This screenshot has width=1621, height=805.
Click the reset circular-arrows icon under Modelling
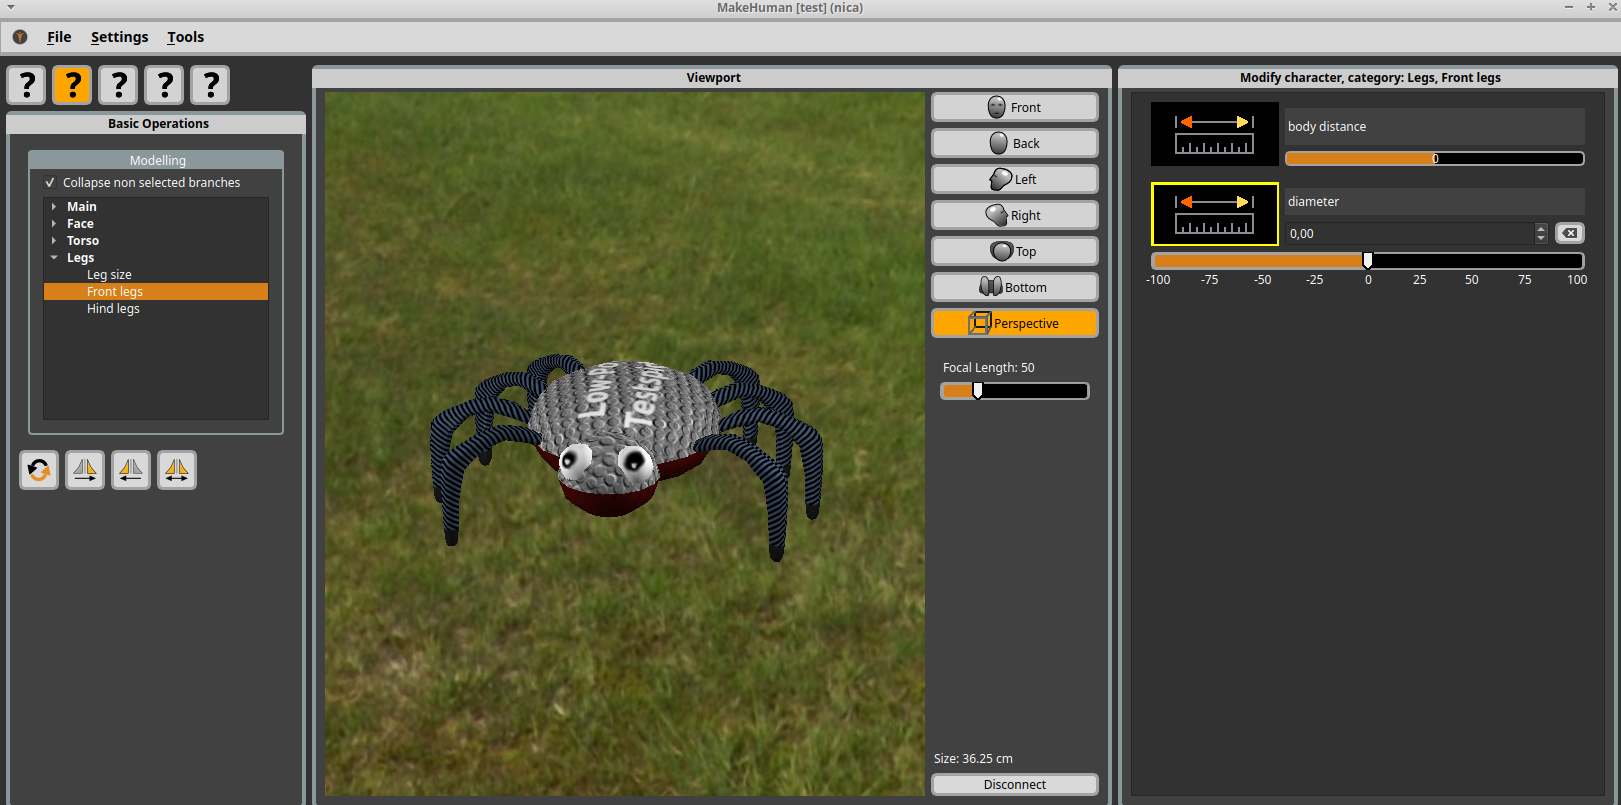coord(39,470)
